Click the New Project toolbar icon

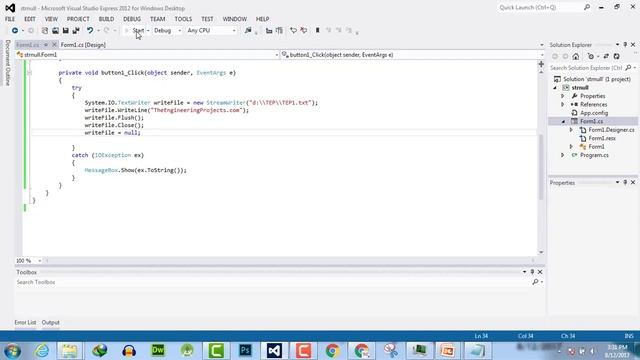click(44, 31)
